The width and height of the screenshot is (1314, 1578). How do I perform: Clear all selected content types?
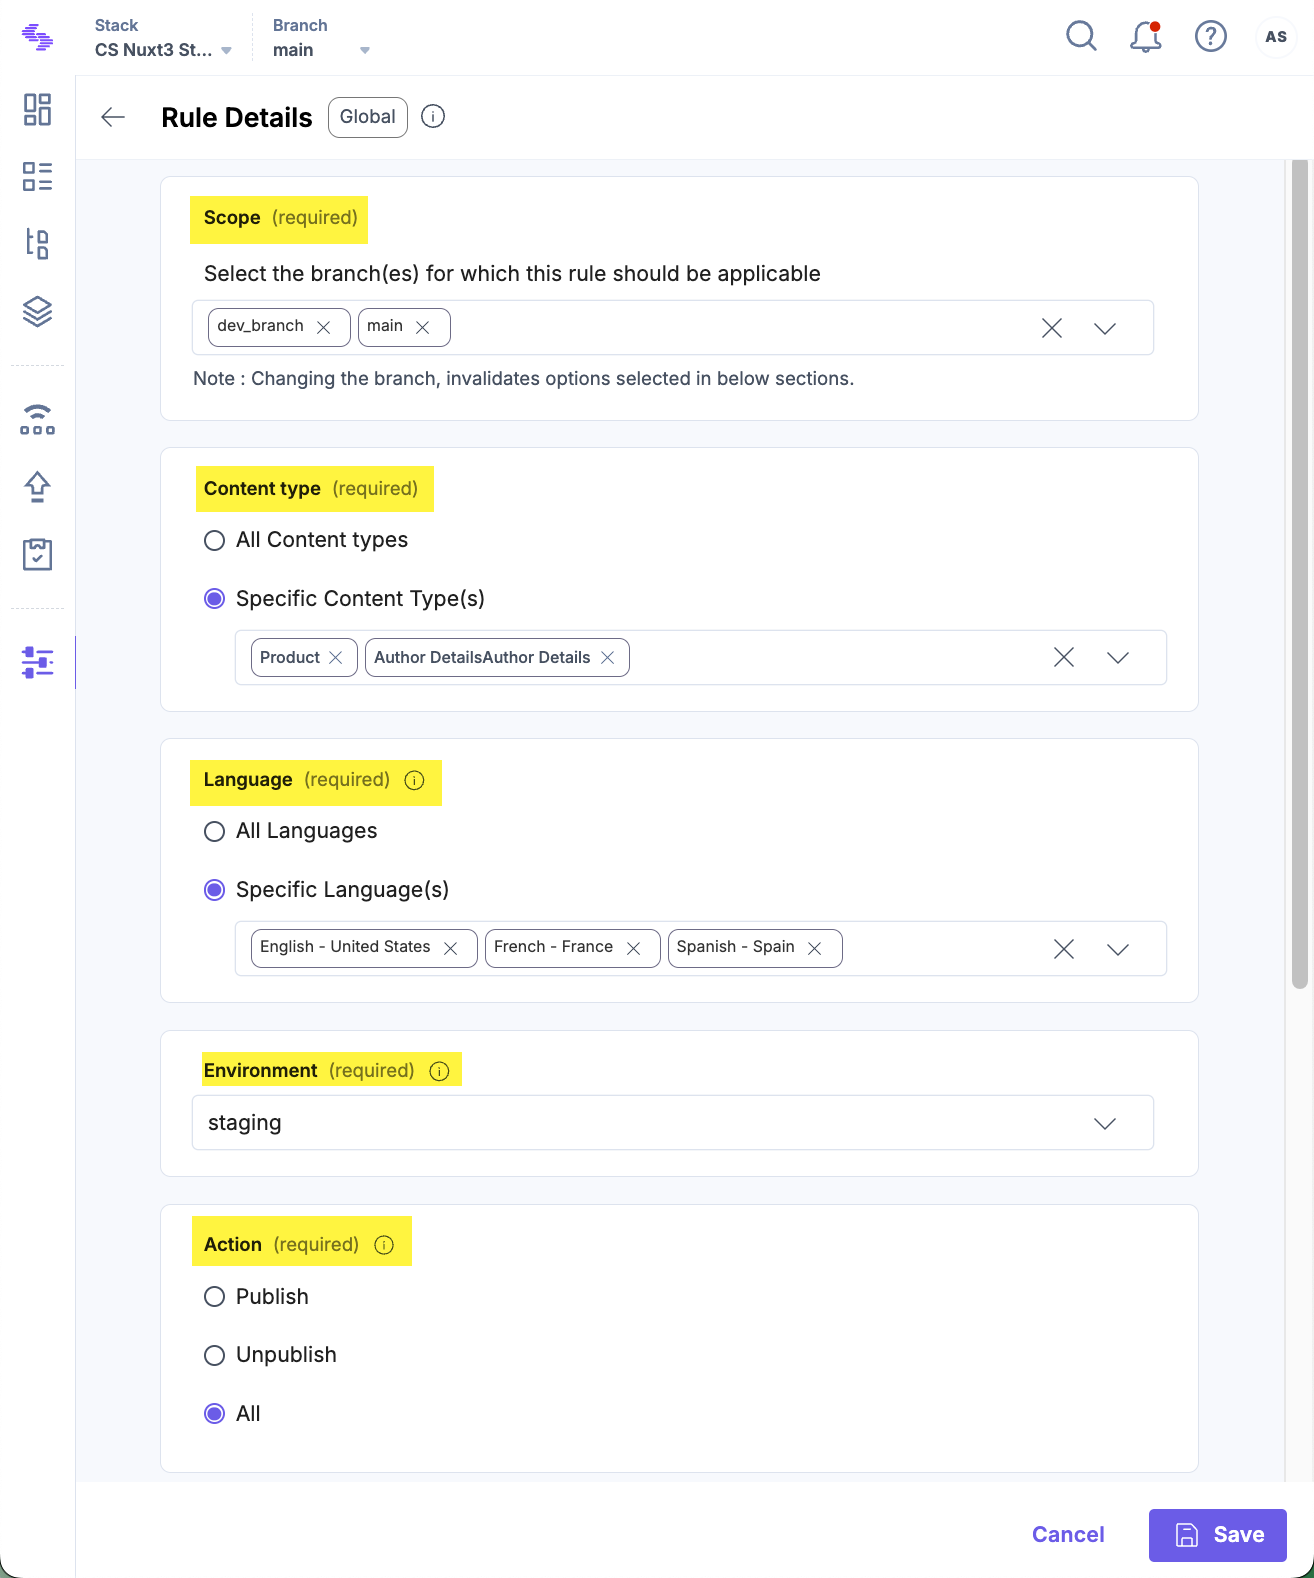coord(1064,657)
